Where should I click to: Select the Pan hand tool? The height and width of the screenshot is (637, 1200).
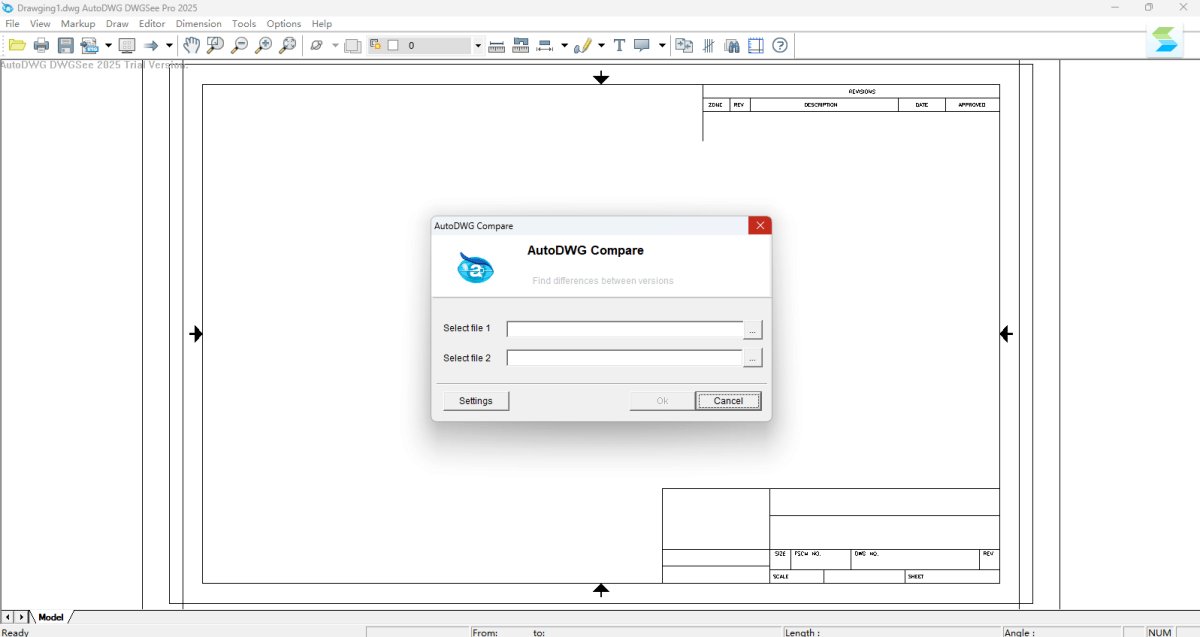coord(191,45)
